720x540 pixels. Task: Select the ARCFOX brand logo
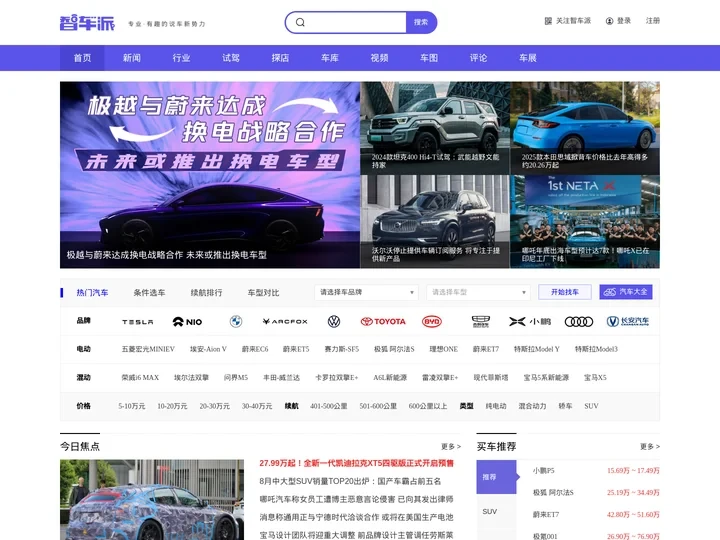tap(285, 321)
